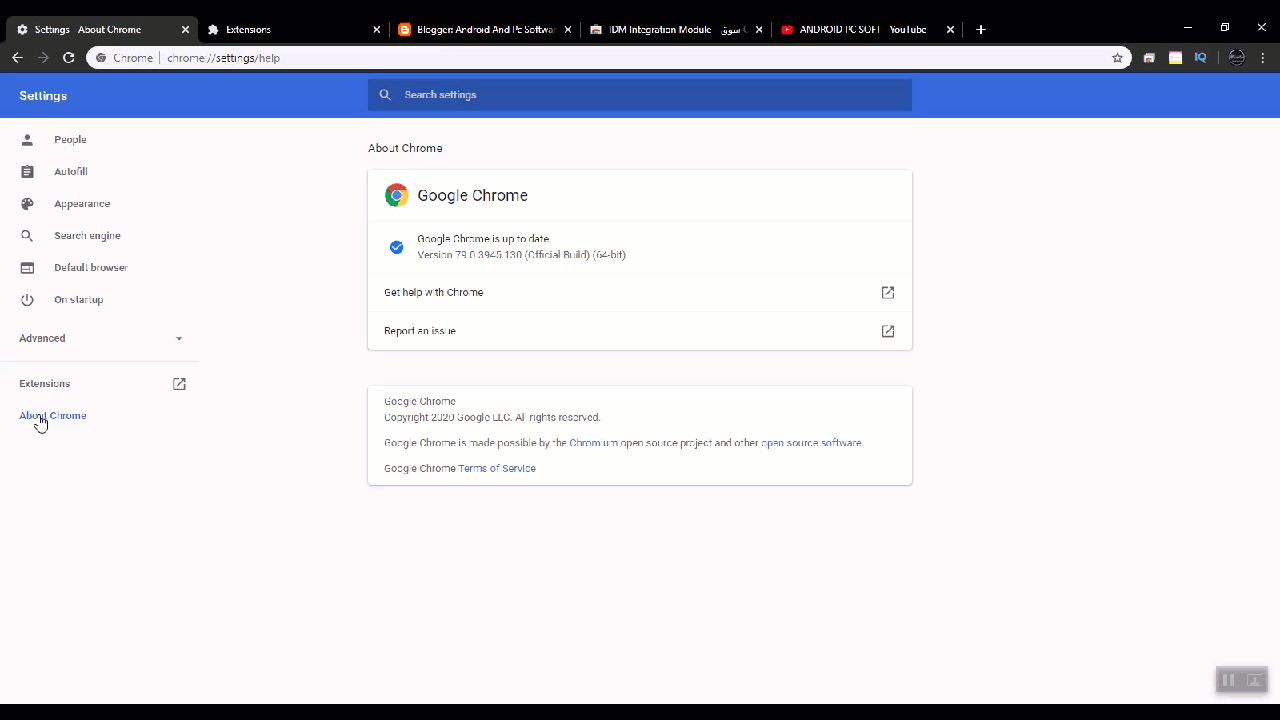The width and height of the screenshot is (1280, 720).
Task: Click the pause button in recorder overlay
Action: click(x=1229, y=680)
